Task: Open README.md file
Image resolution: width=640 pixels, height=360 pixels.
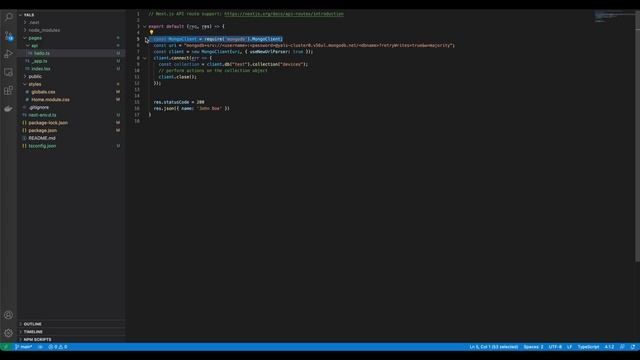Action: pyautogui.click(x=71, y=138)
